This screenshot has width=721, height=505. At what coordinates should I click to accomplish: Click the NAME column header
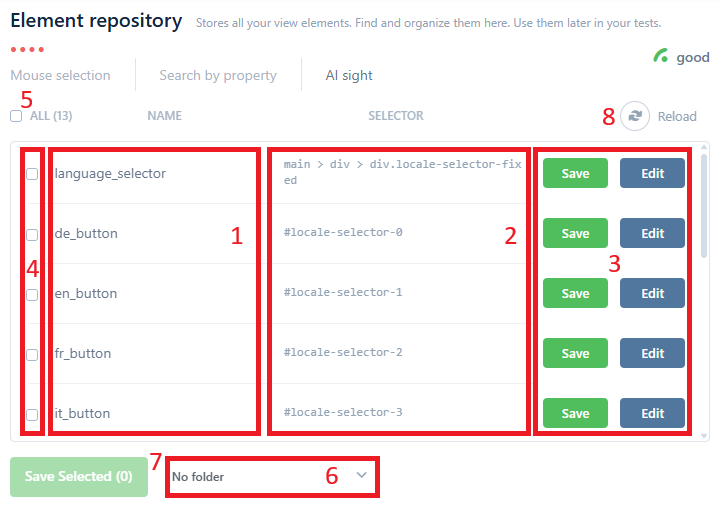tap(164, 116)
